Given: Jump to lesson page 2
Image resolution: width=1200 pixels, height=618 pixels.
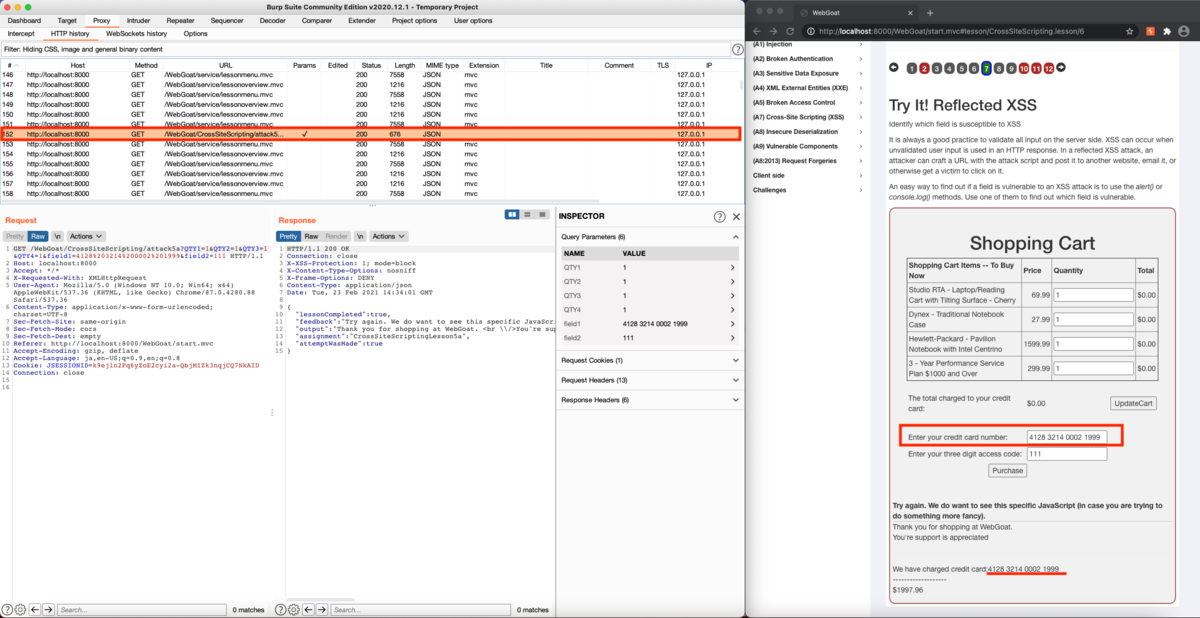Looking at the screenshot, I should click(924, 68).
